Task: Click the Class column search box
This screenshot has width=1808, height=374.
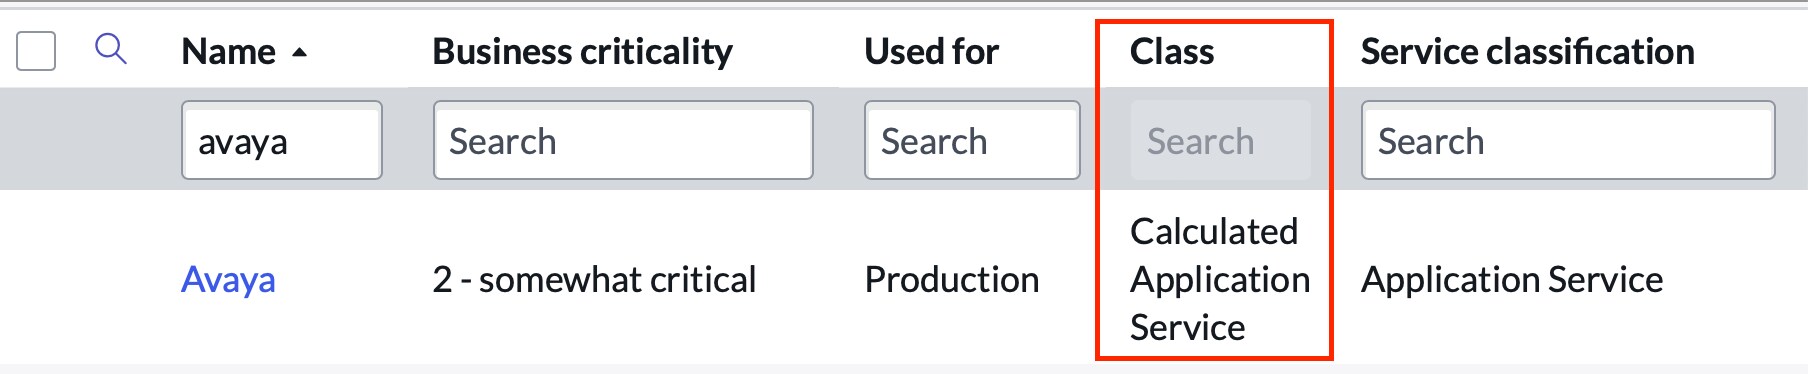Action: (1220, 140)
